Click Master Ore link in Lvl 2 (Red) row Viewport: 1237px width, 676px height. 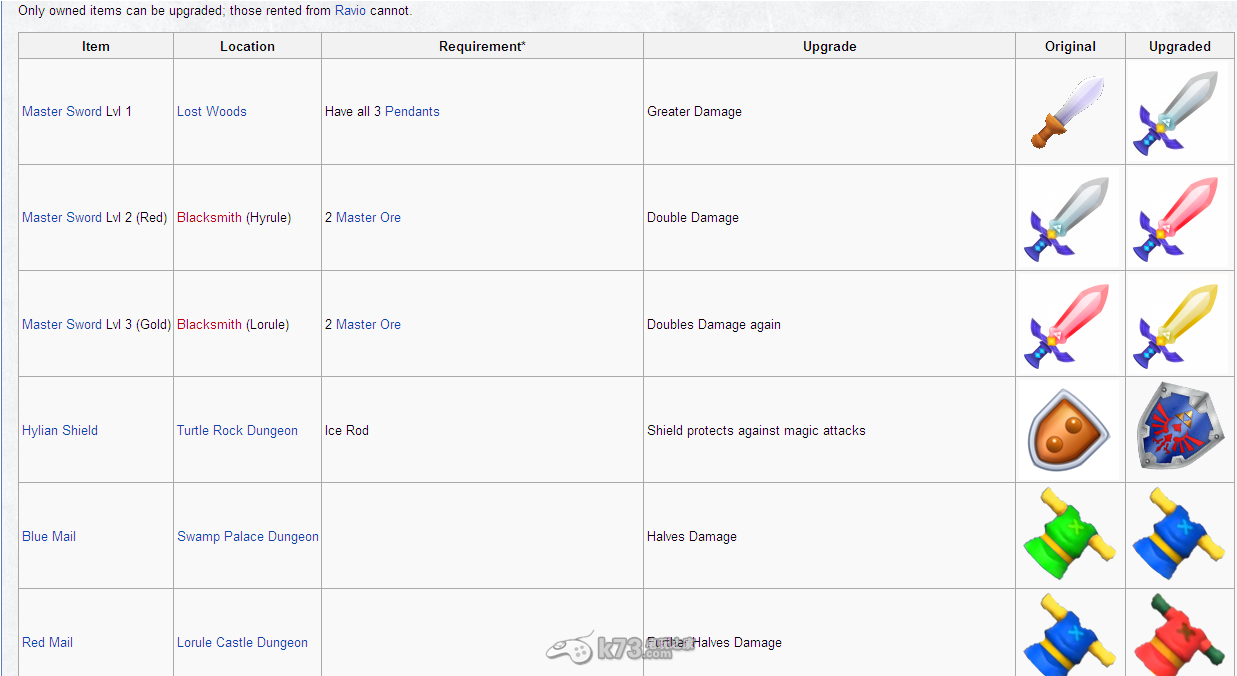click(x=368, y=218)
